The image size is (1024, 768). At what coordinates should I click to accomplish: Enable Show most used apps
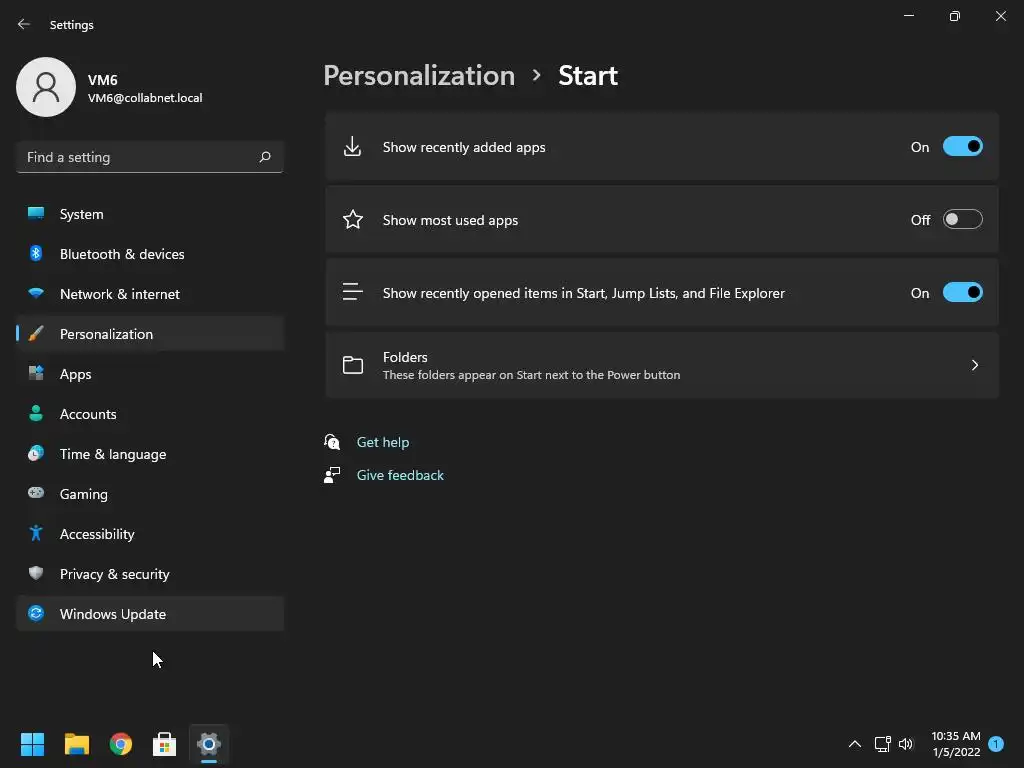[962, 220]
